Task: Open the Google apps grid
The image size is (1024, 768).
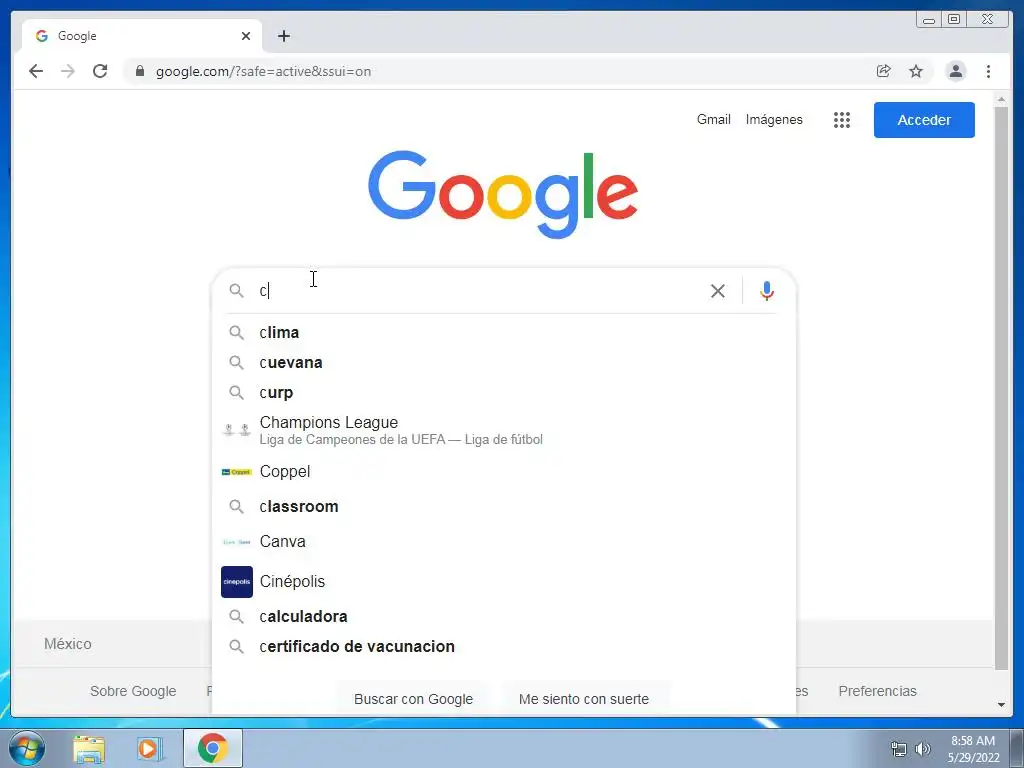Action: coord(842,120)
